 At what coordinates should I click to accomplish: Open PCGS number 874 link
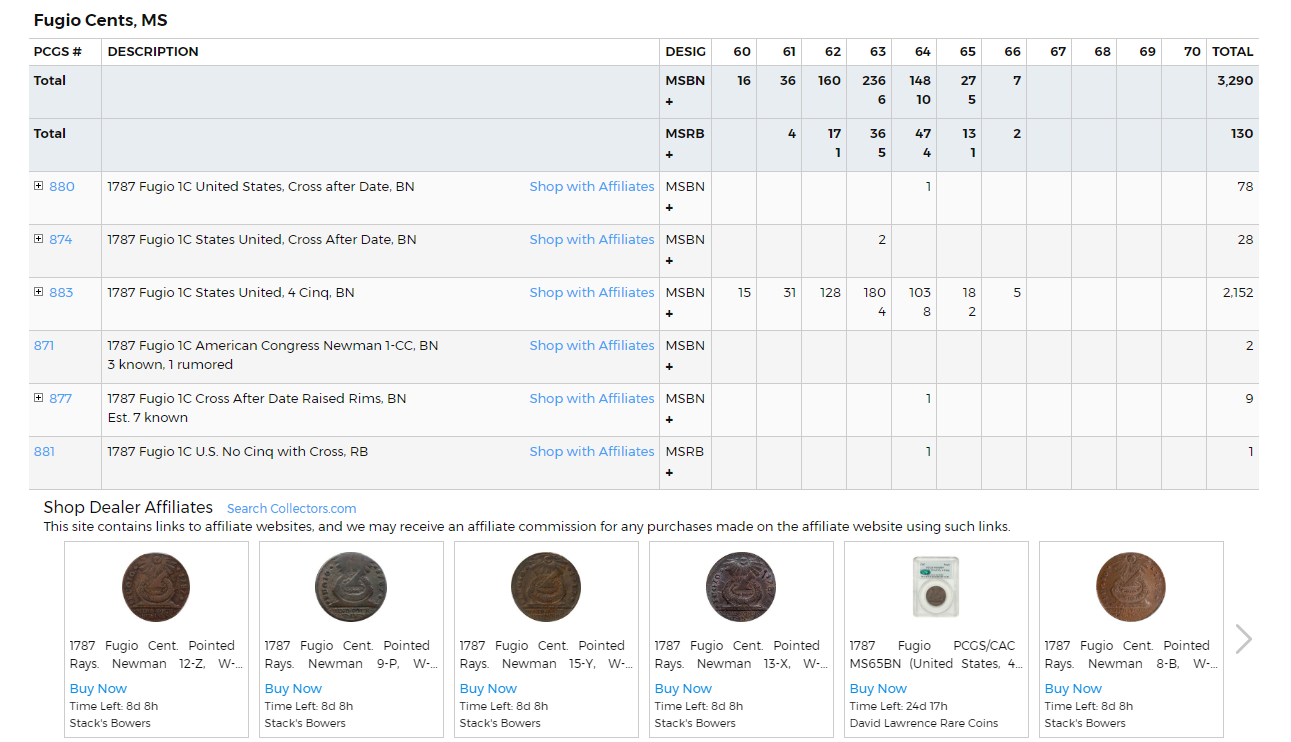tap(61, 240)
